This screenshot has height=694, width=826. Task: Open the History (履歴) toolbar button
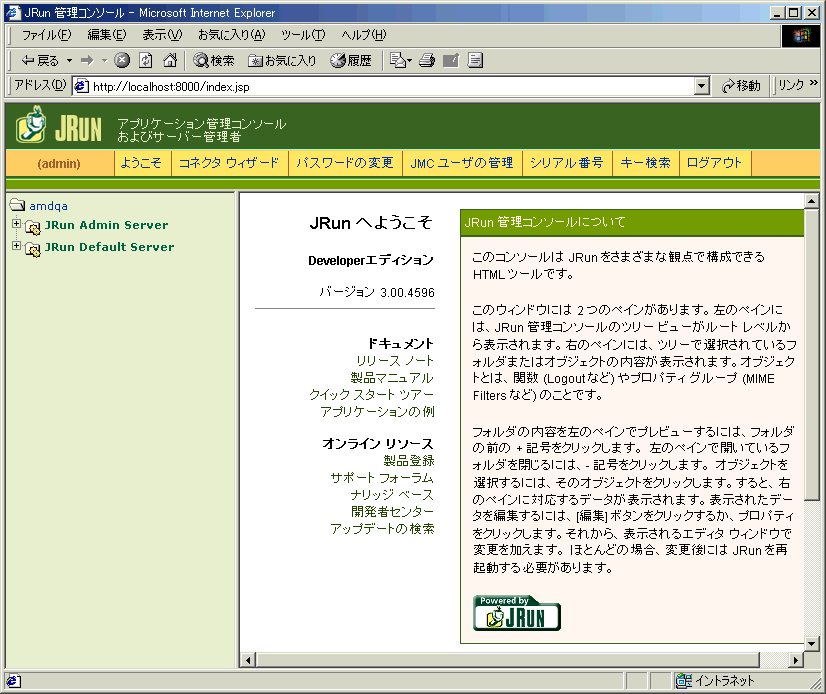pos(351,61)
